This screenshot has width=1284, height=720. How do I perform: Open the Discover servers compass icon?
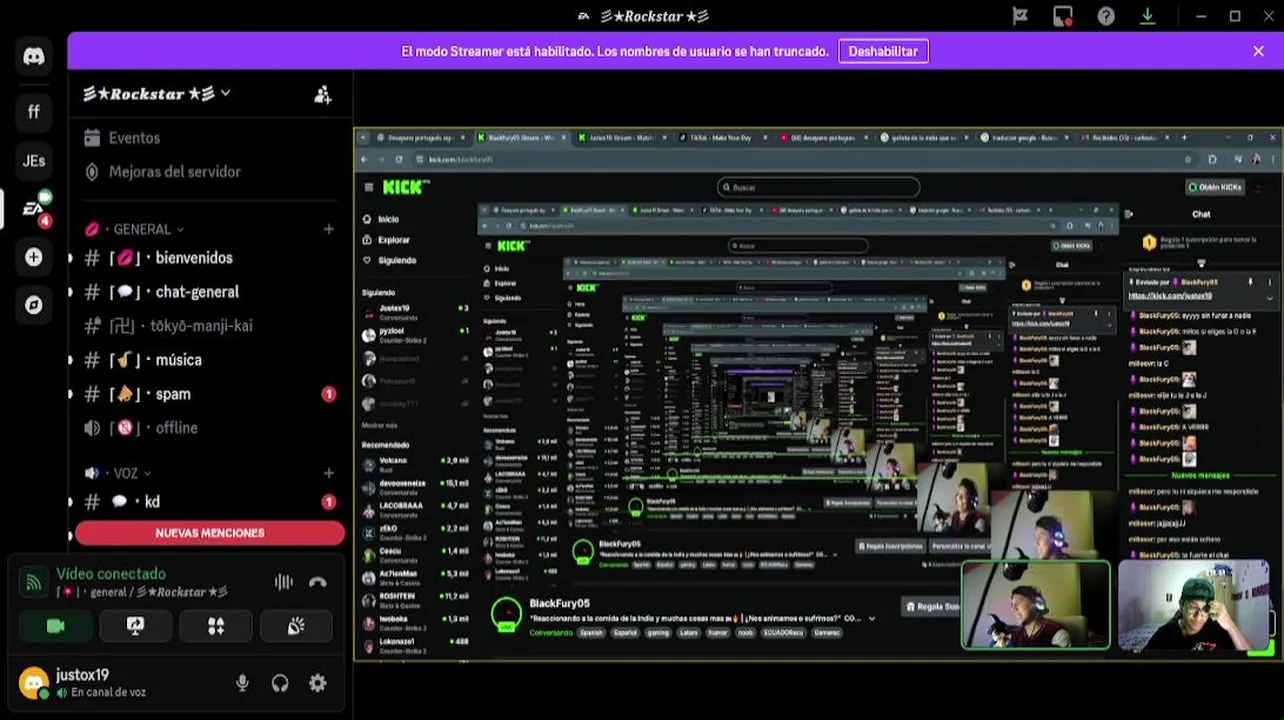coord(34,305)
